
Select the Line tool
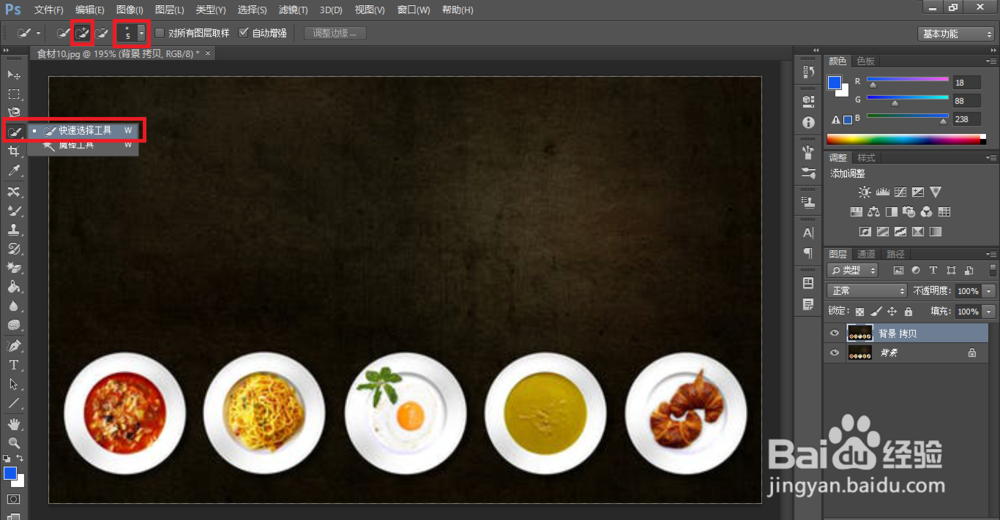(13, 403)
